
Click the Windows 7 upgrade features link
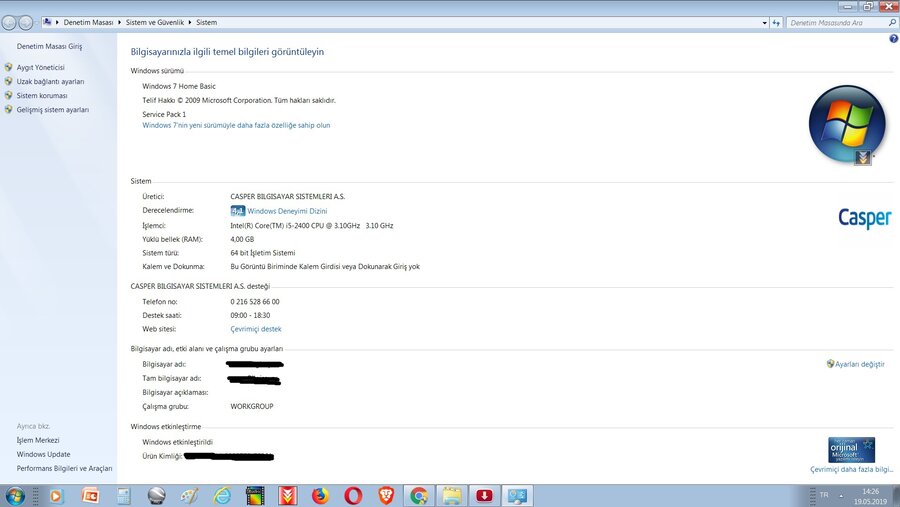tap(236, 125)
